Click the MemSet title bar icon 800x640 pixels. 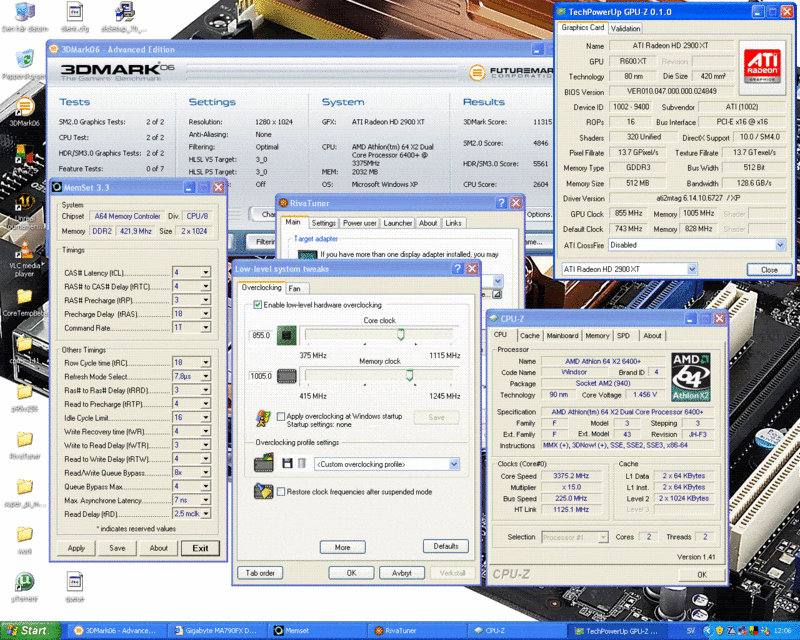tap(57, 187)
